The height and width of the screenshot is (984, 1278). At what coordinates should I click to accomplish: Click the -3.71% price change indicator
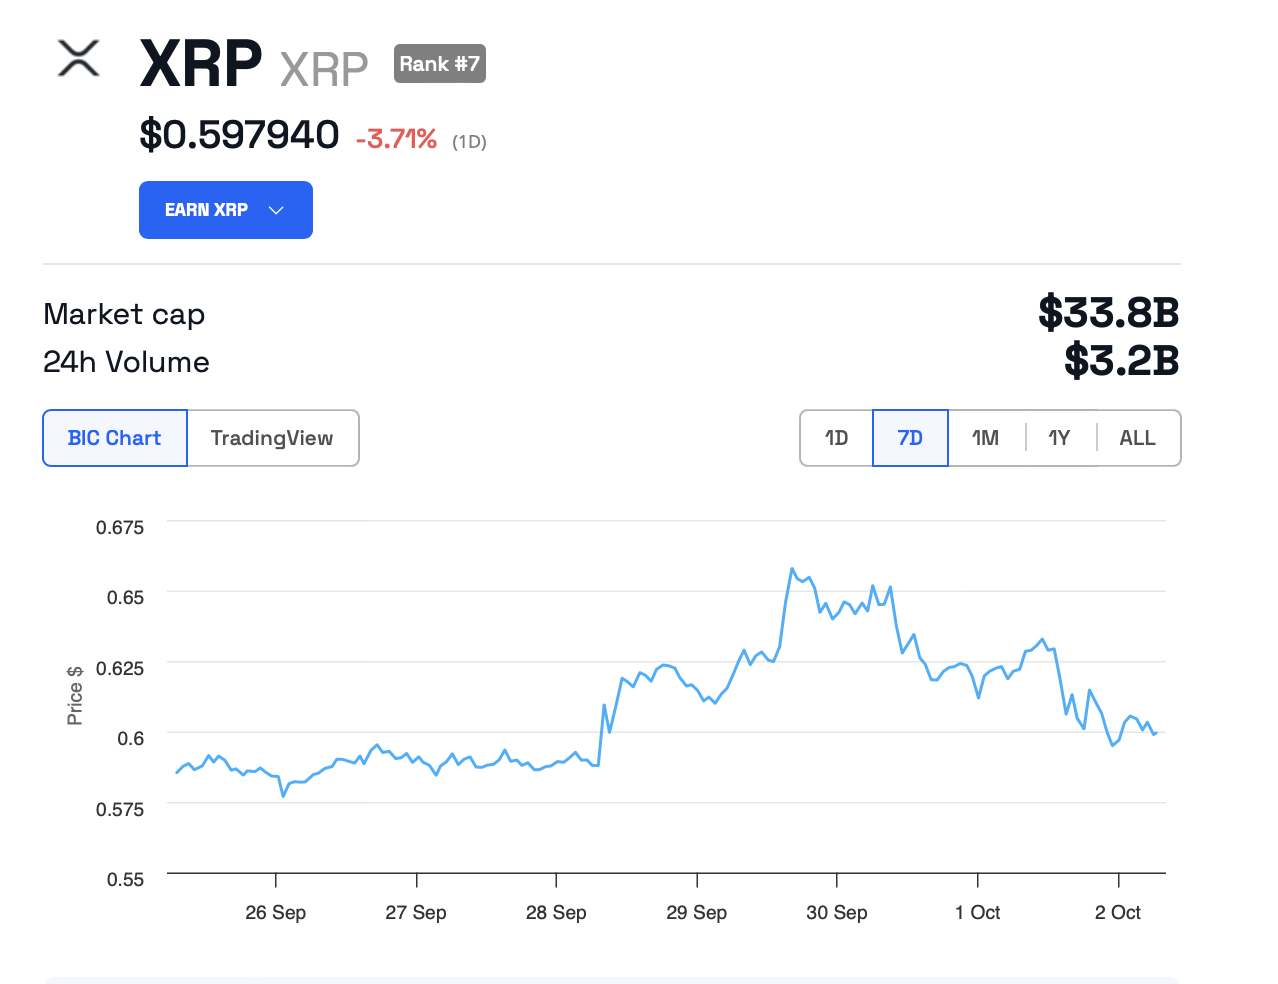[x=396, y=139]
